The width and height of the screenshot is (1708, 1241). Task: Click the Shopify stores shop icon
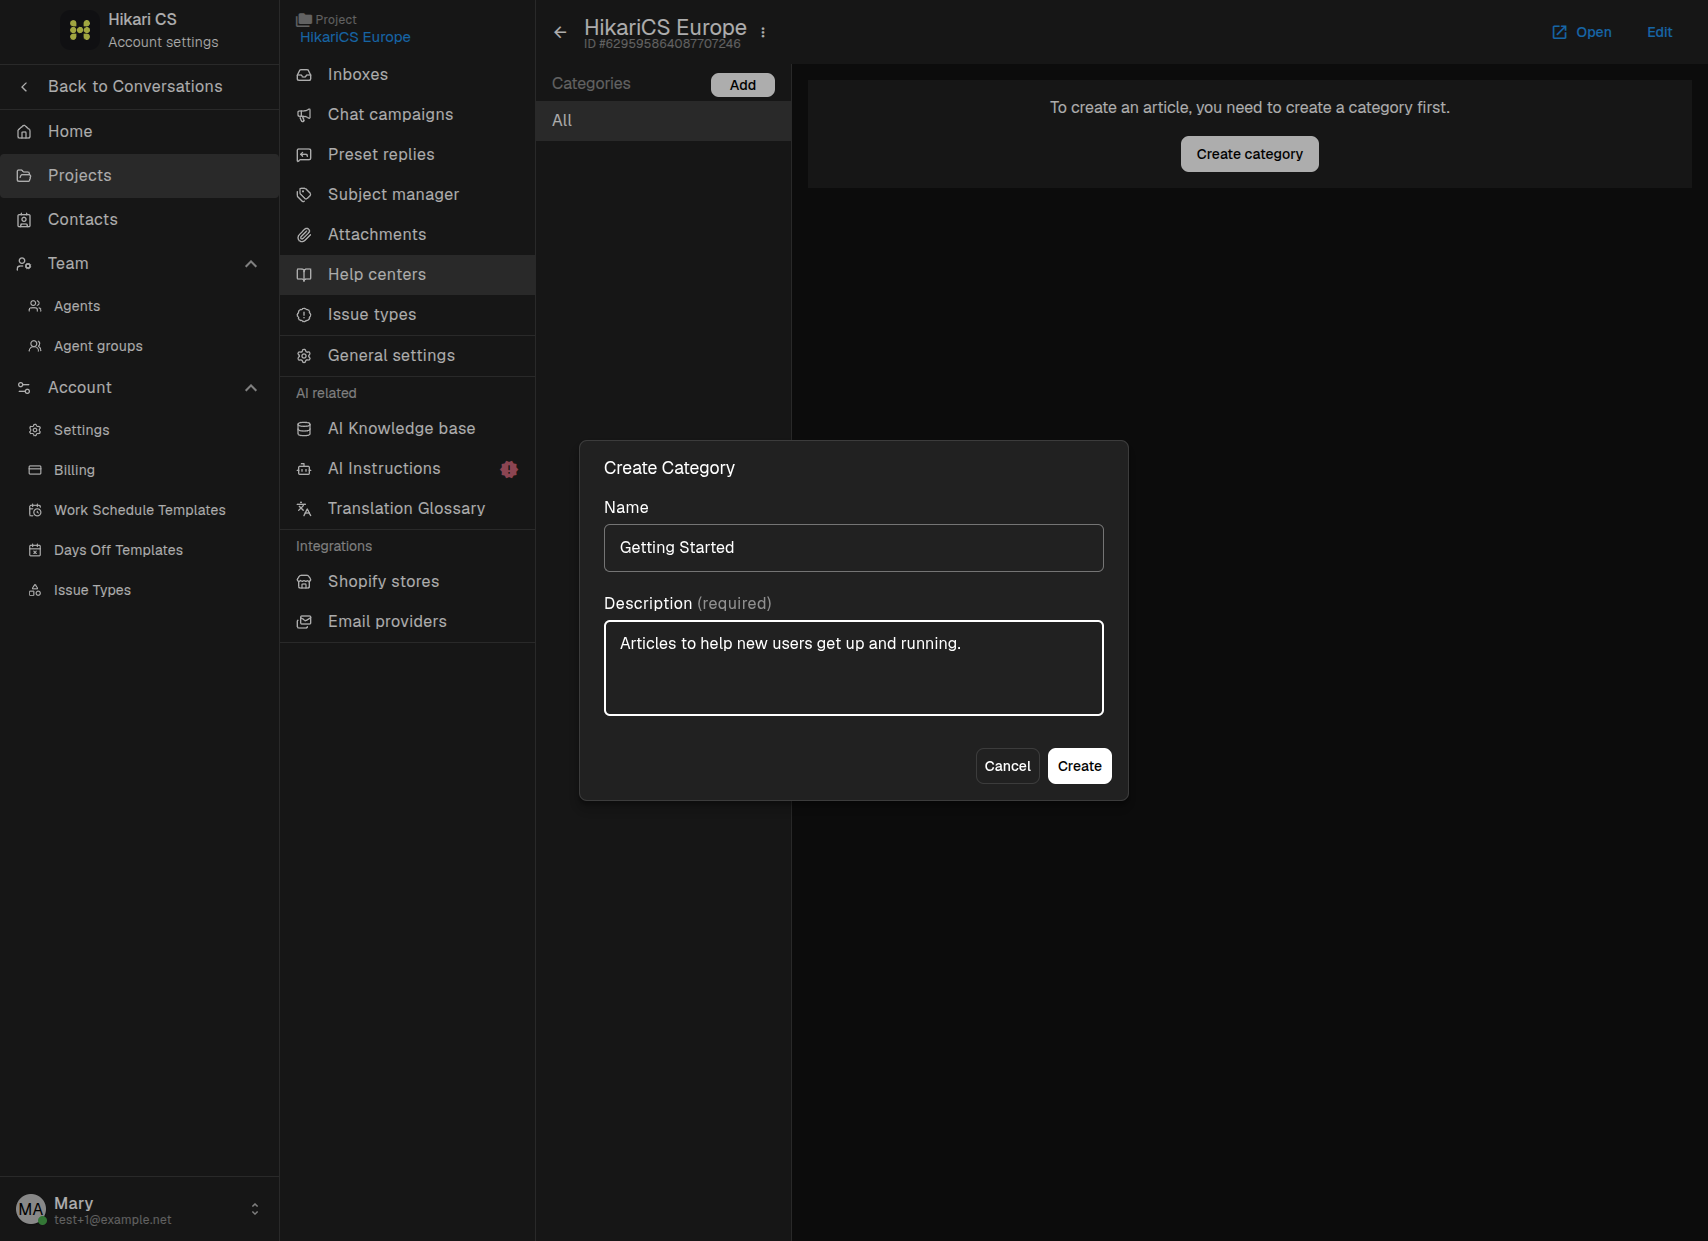pos(304,582)
